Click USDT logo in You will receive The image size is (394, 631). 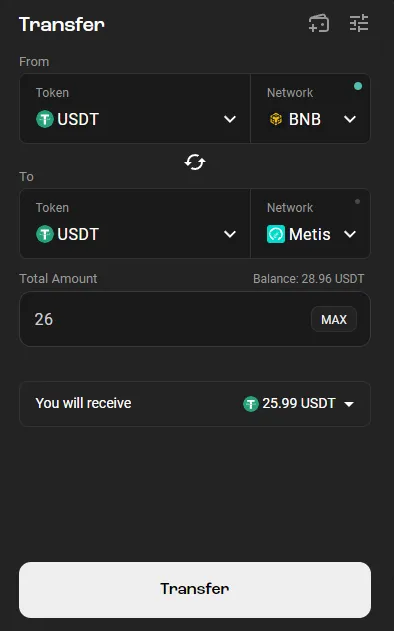(x=251, y=404)
